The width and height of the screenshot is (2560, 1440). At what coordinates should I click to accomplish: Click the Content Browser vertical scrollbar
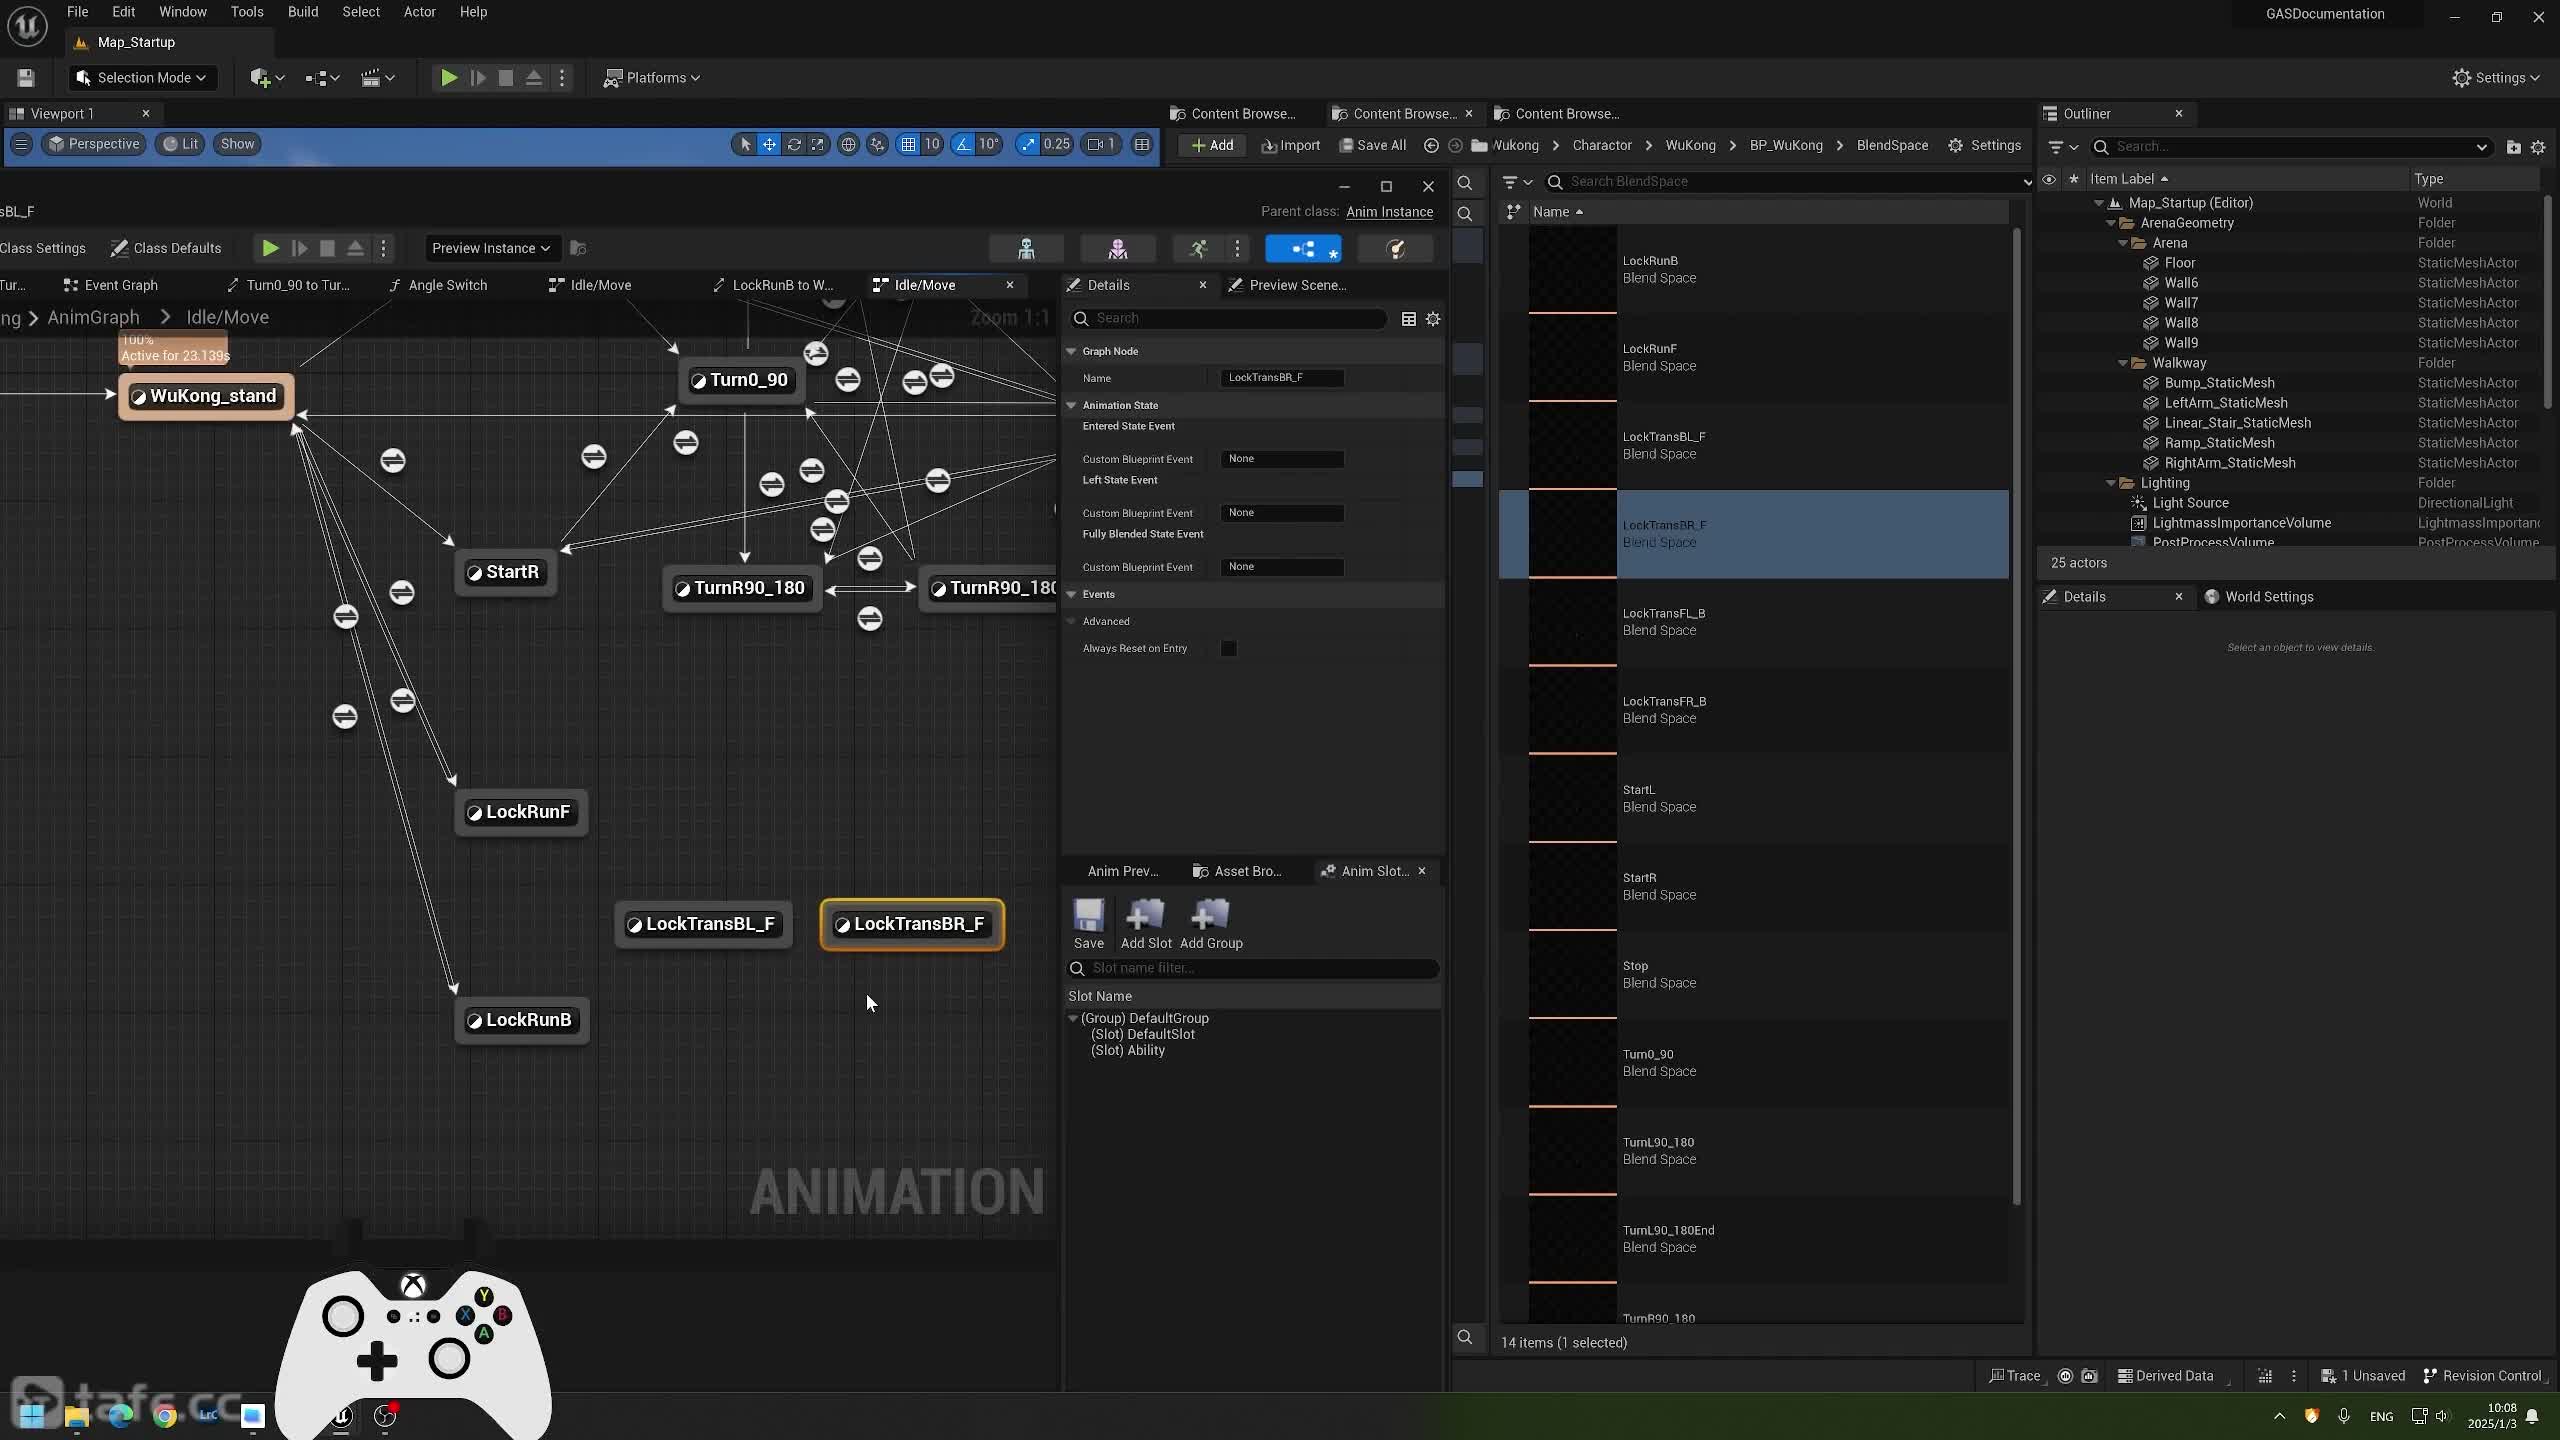pos(2017,715)
